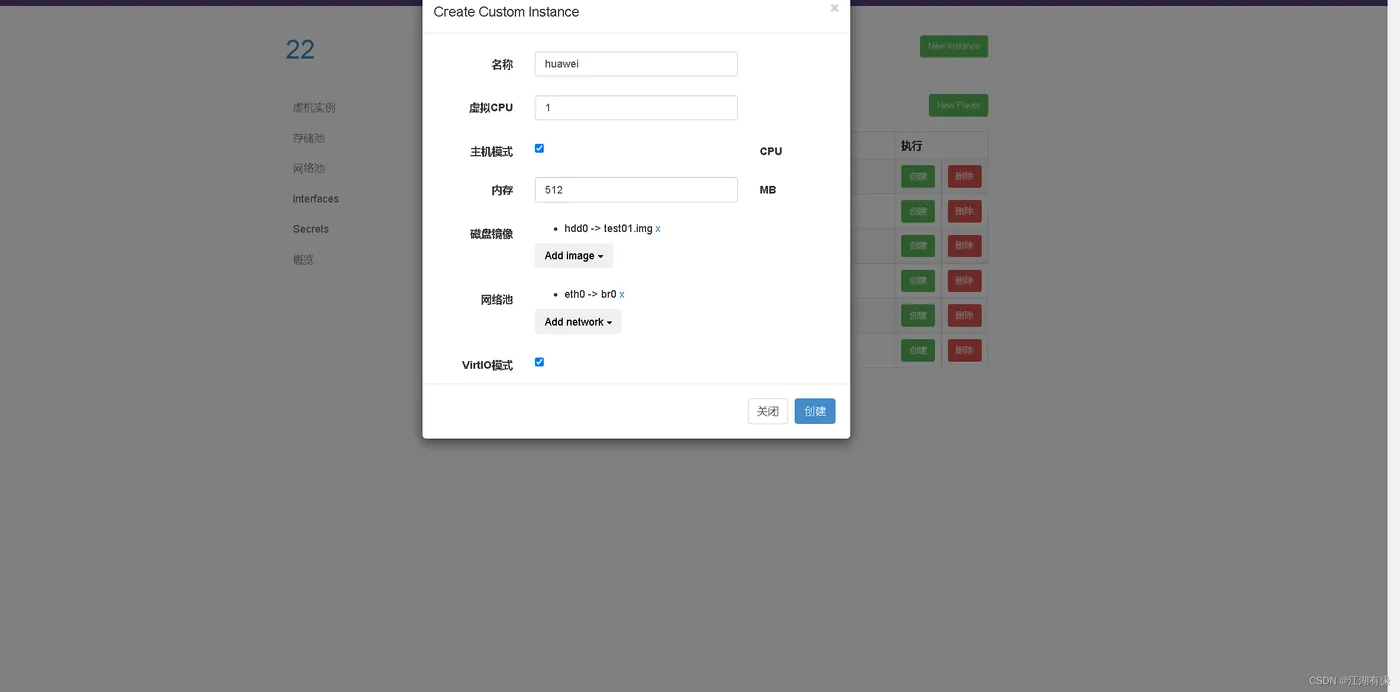Viewport: 1400px width, 692px height.
Task: Toggle the 主机模式 checkbox
Action: click(539, 148)
